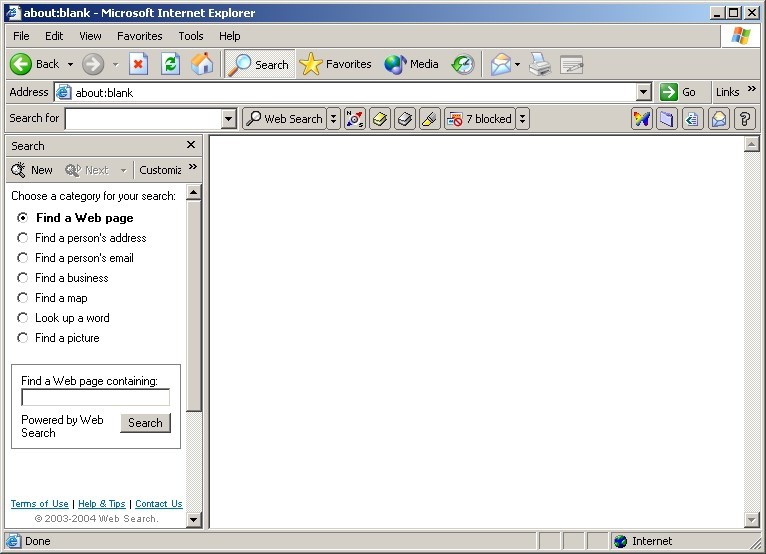
Task: Click the Search button in the search form
Action: point(145,423)
